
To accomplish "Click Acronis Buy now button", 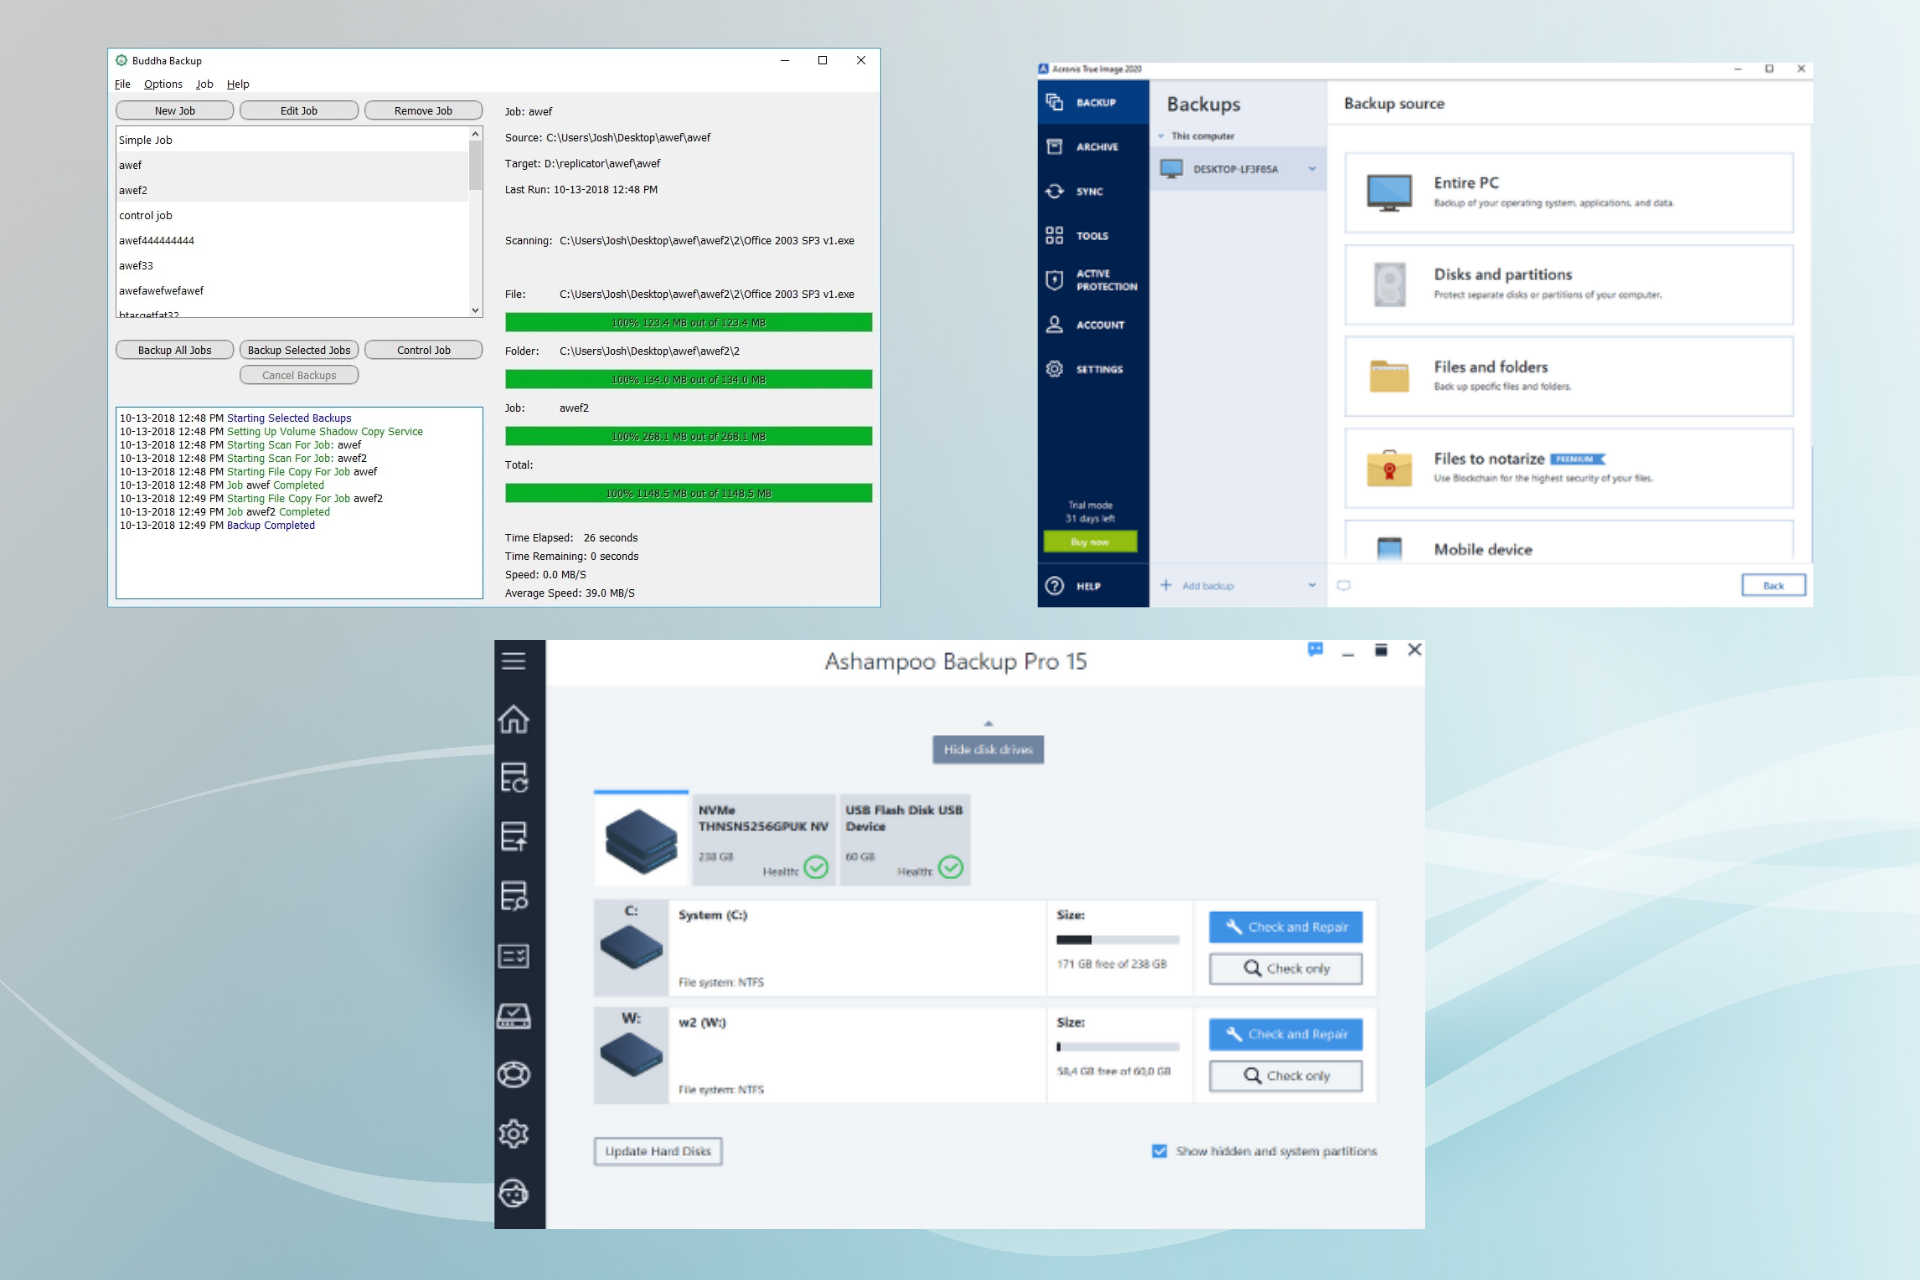I will [1090, 542].
